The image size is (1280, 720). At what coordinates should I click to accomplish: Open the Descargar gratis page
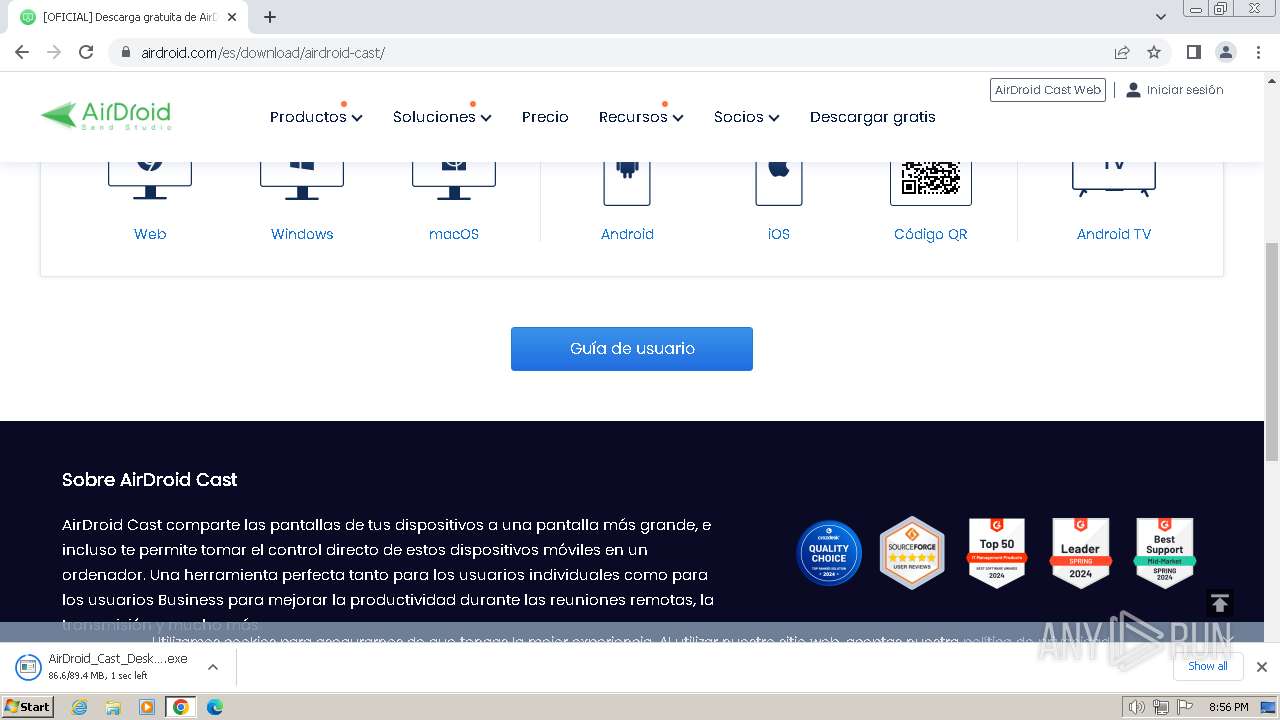coord(873,117)
